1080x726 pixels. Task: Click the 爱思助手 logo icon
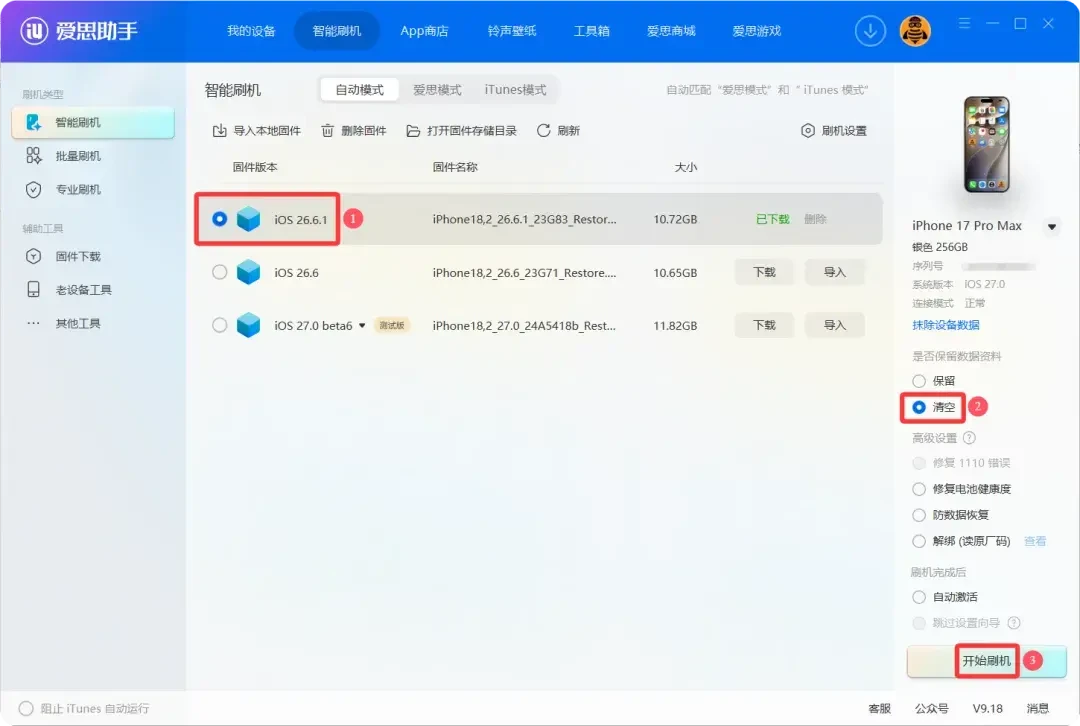pos(34,30)
